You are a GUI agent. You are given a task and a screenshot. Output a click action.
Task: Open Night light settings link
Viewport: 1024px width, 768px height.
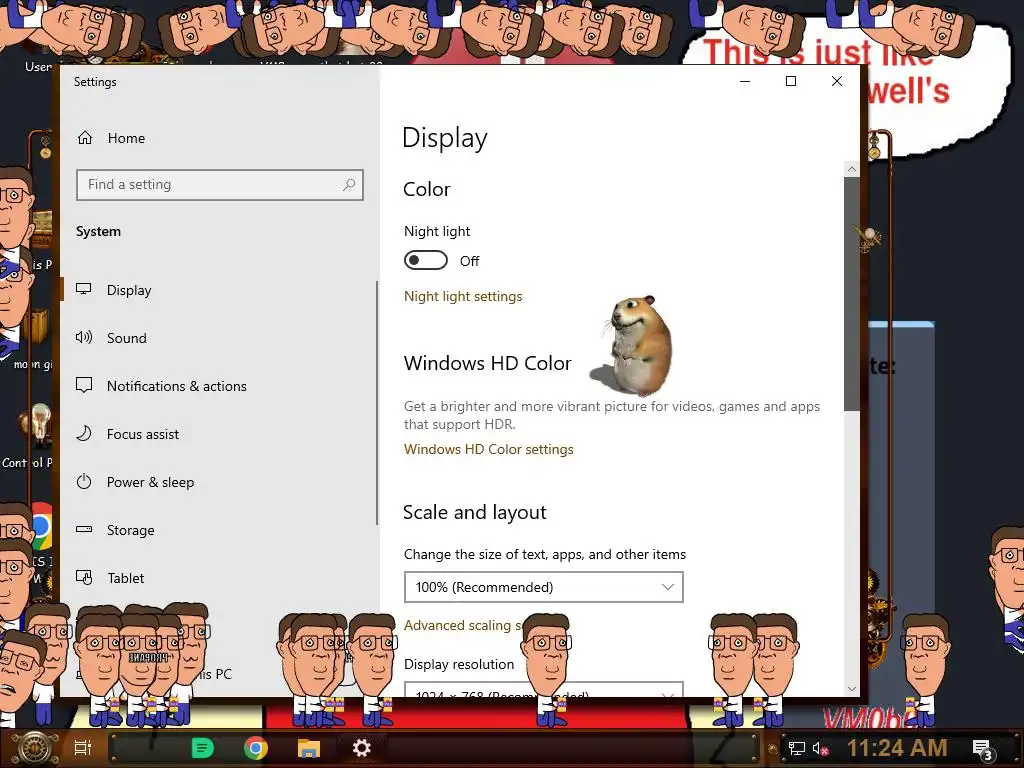click(x=463, y=296)
